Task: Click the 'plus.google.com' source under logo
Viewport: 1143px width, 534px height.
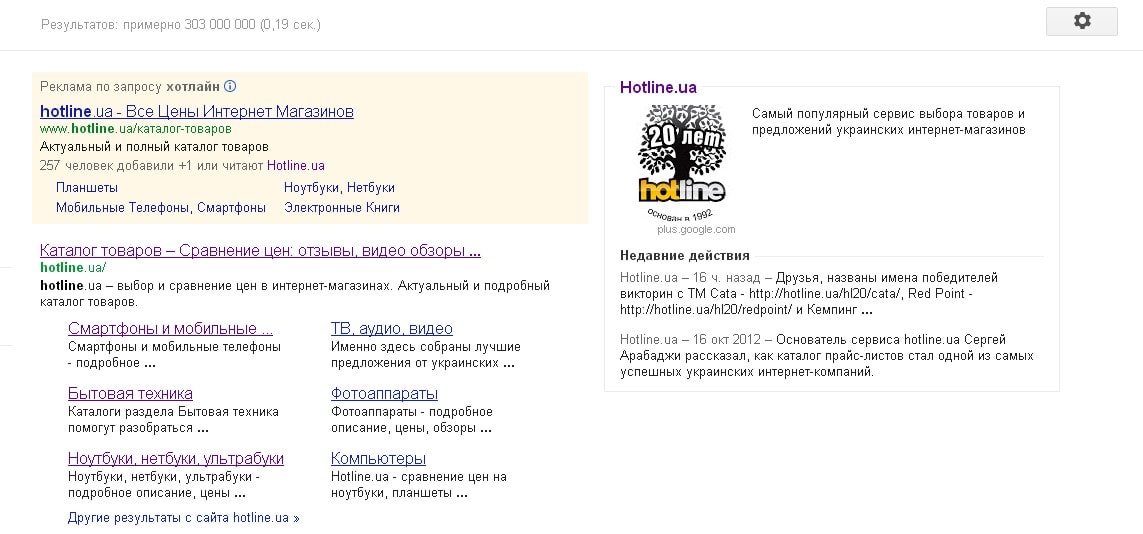Action: point(696,230)
